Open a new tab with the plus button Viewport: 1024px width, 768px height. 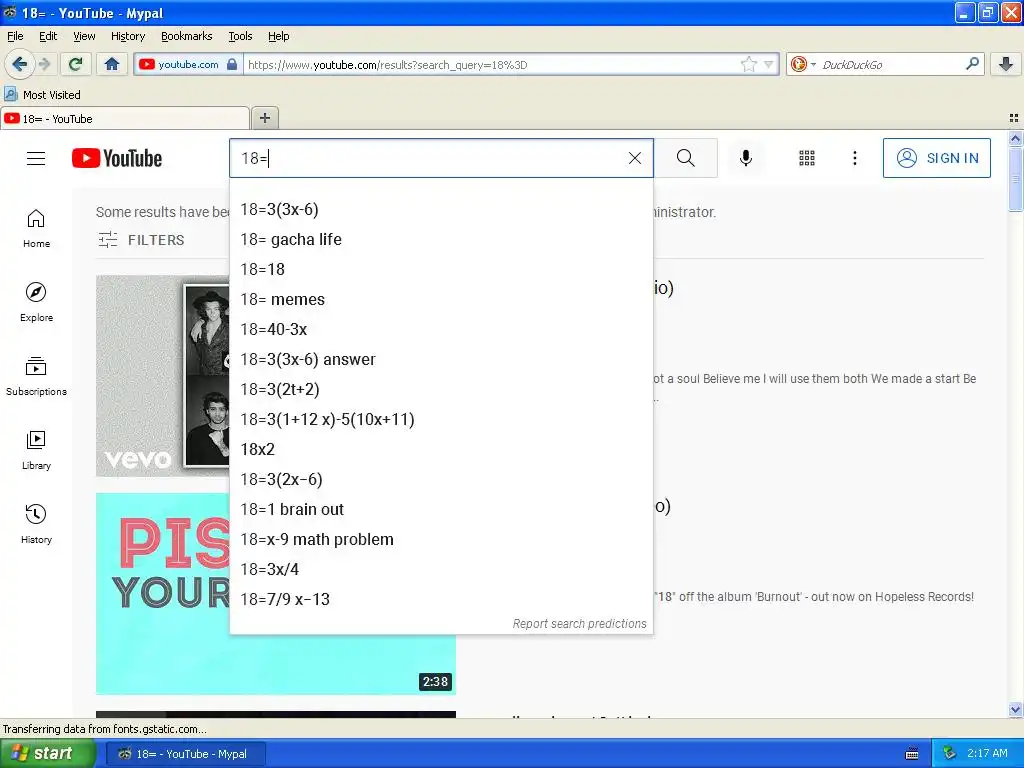coord(264,118)
